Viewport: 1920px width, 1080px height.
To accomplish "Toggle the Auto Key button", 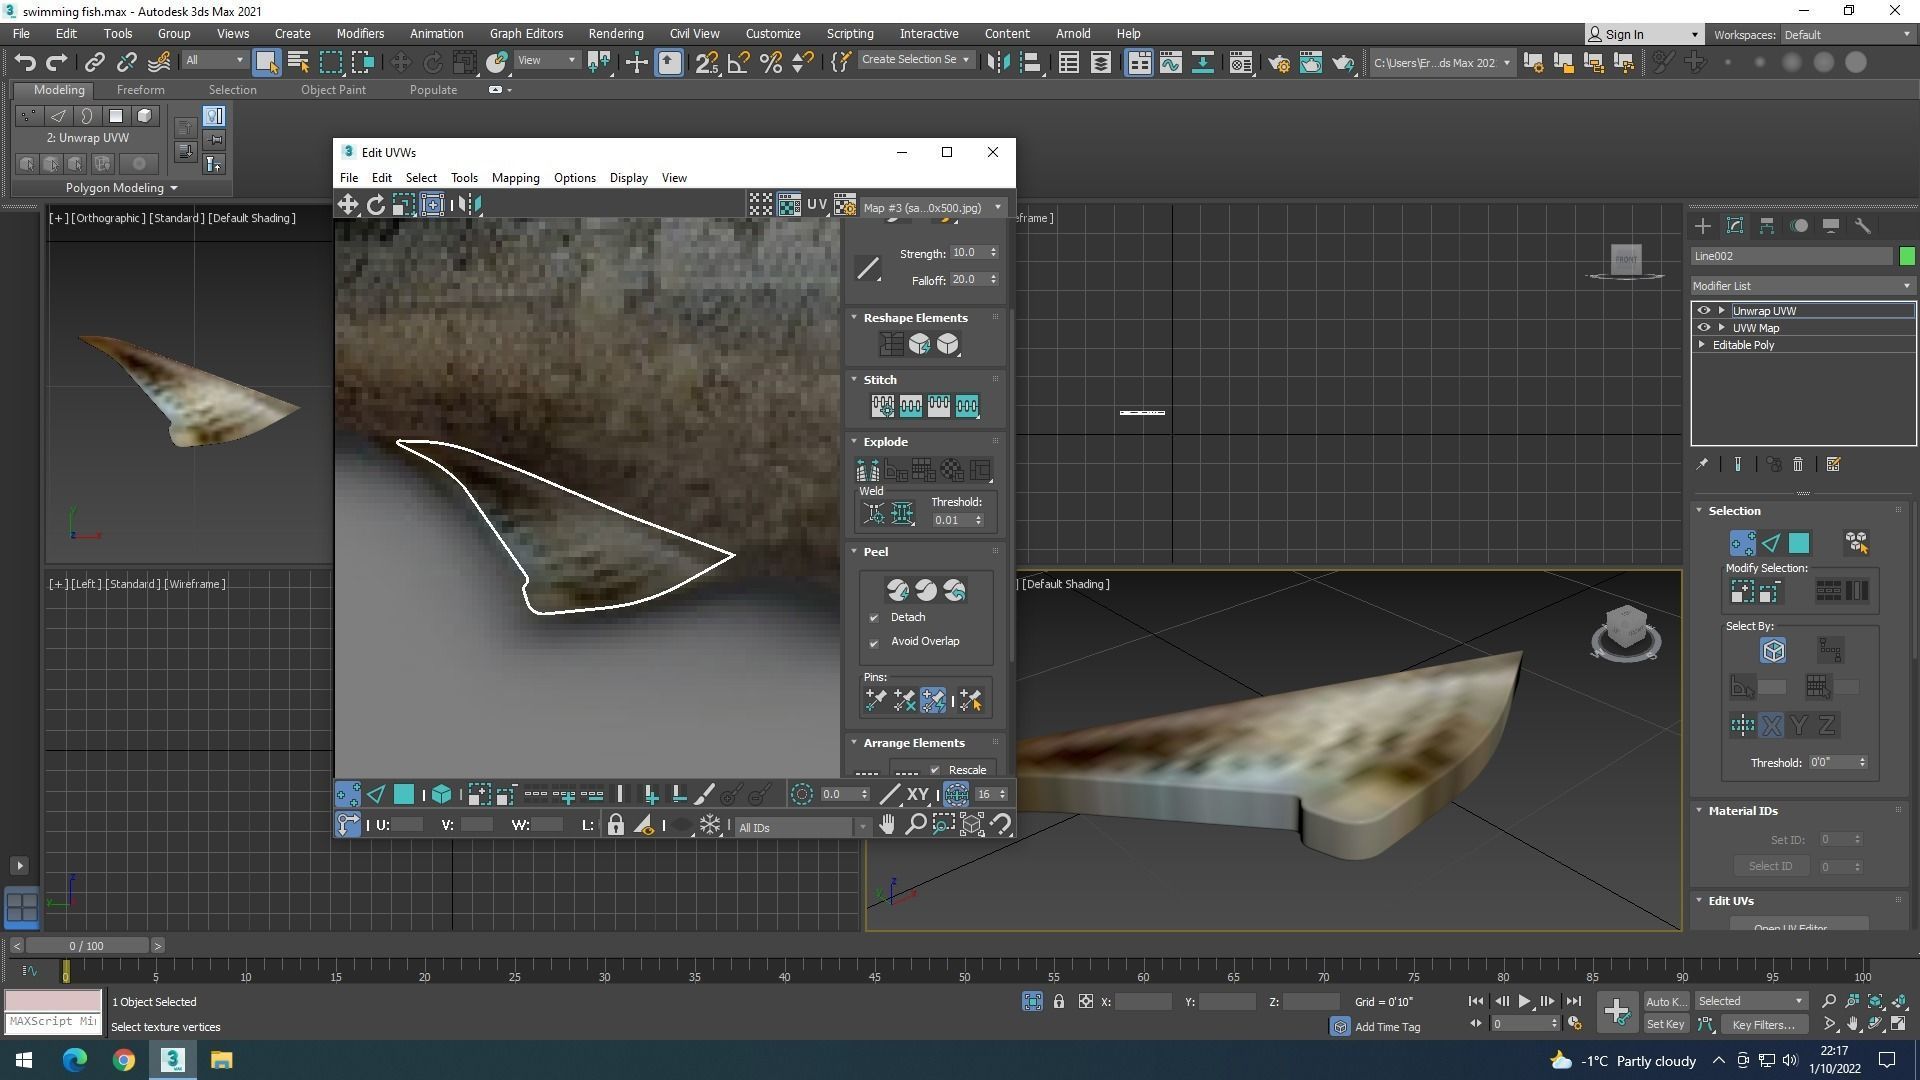I will point(1665,1001).
